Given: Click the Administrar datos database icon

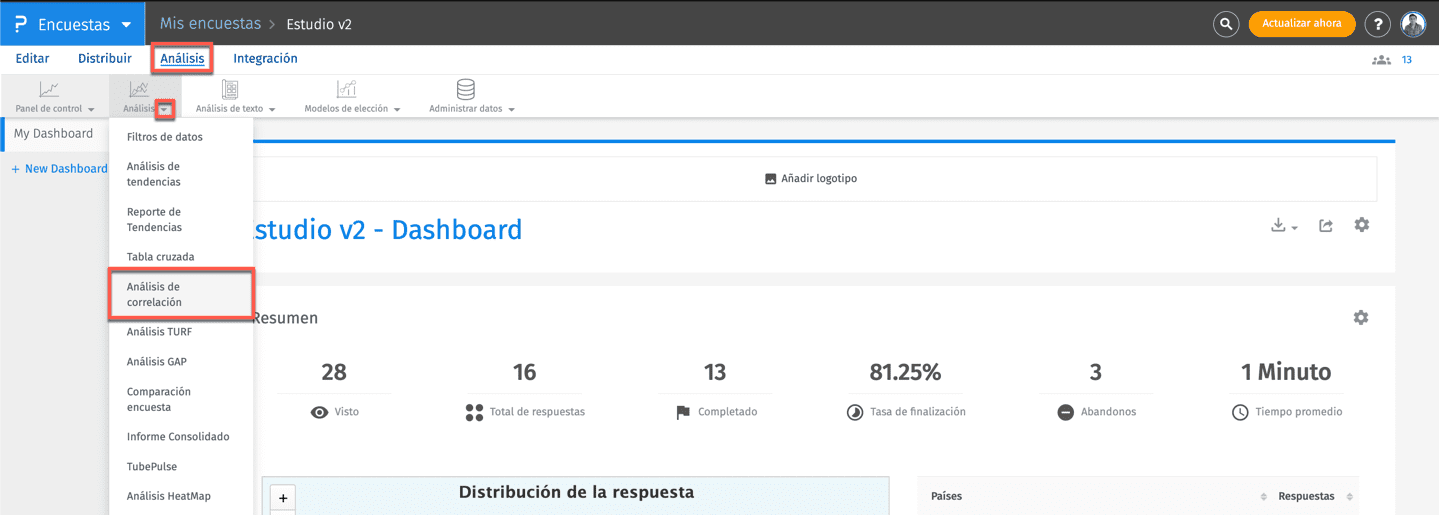Looking at the screenshot, I should (466, 89).
